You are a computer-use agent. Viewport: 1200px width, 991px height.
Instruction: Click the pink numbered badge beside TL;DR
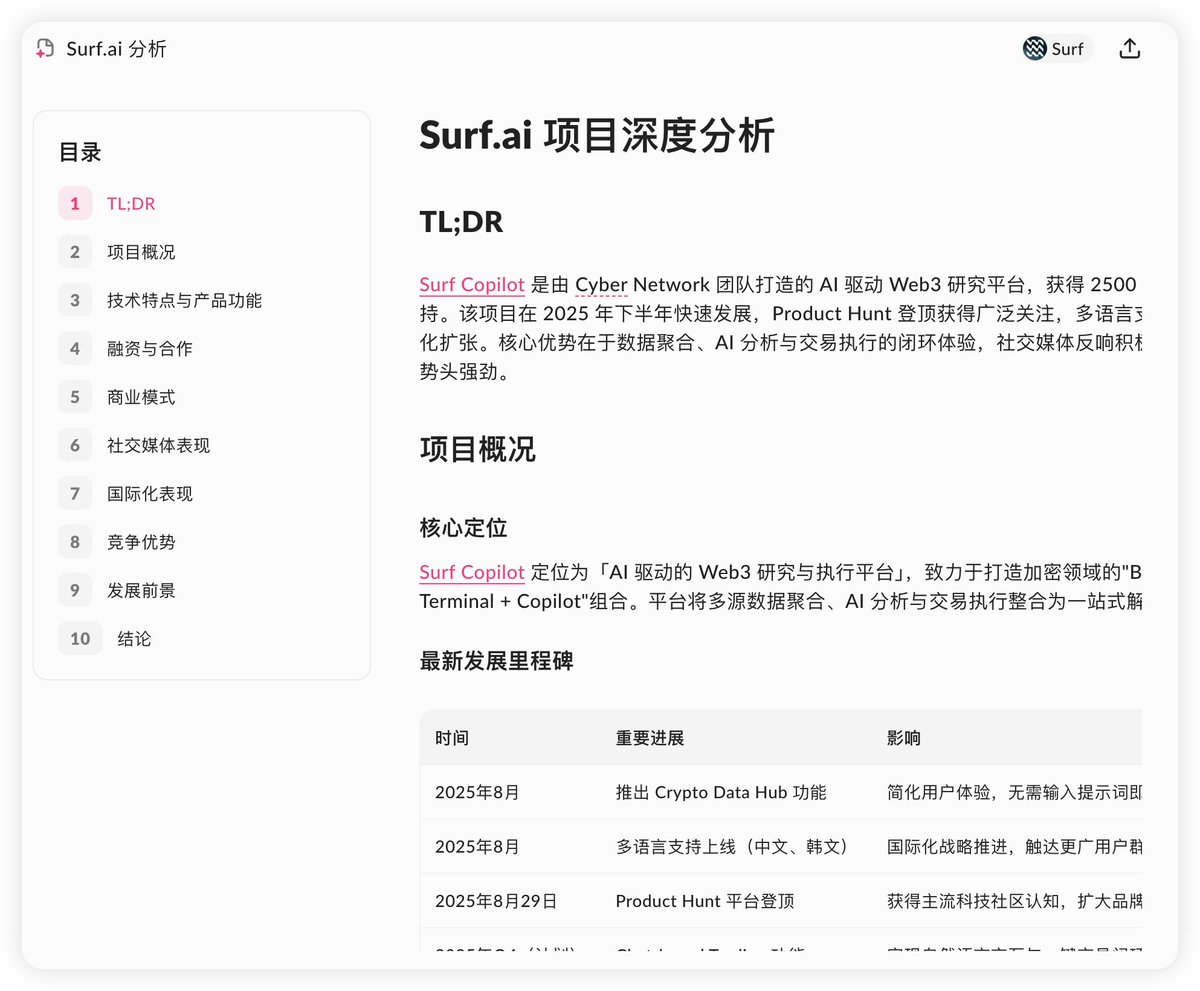pos(75,203)
